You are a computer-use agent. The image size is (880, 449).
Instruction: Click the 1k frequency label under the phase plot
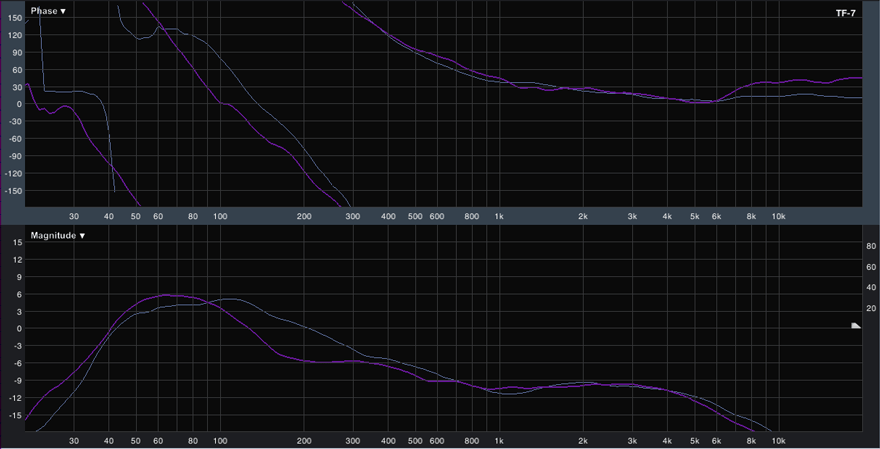498,216
